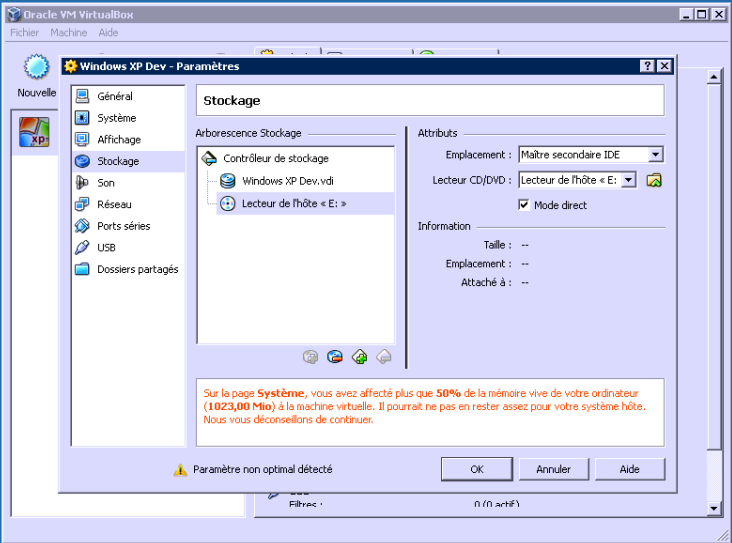Click the Annuler button
The width and height of the screenshot is (732, 543).
553,469
